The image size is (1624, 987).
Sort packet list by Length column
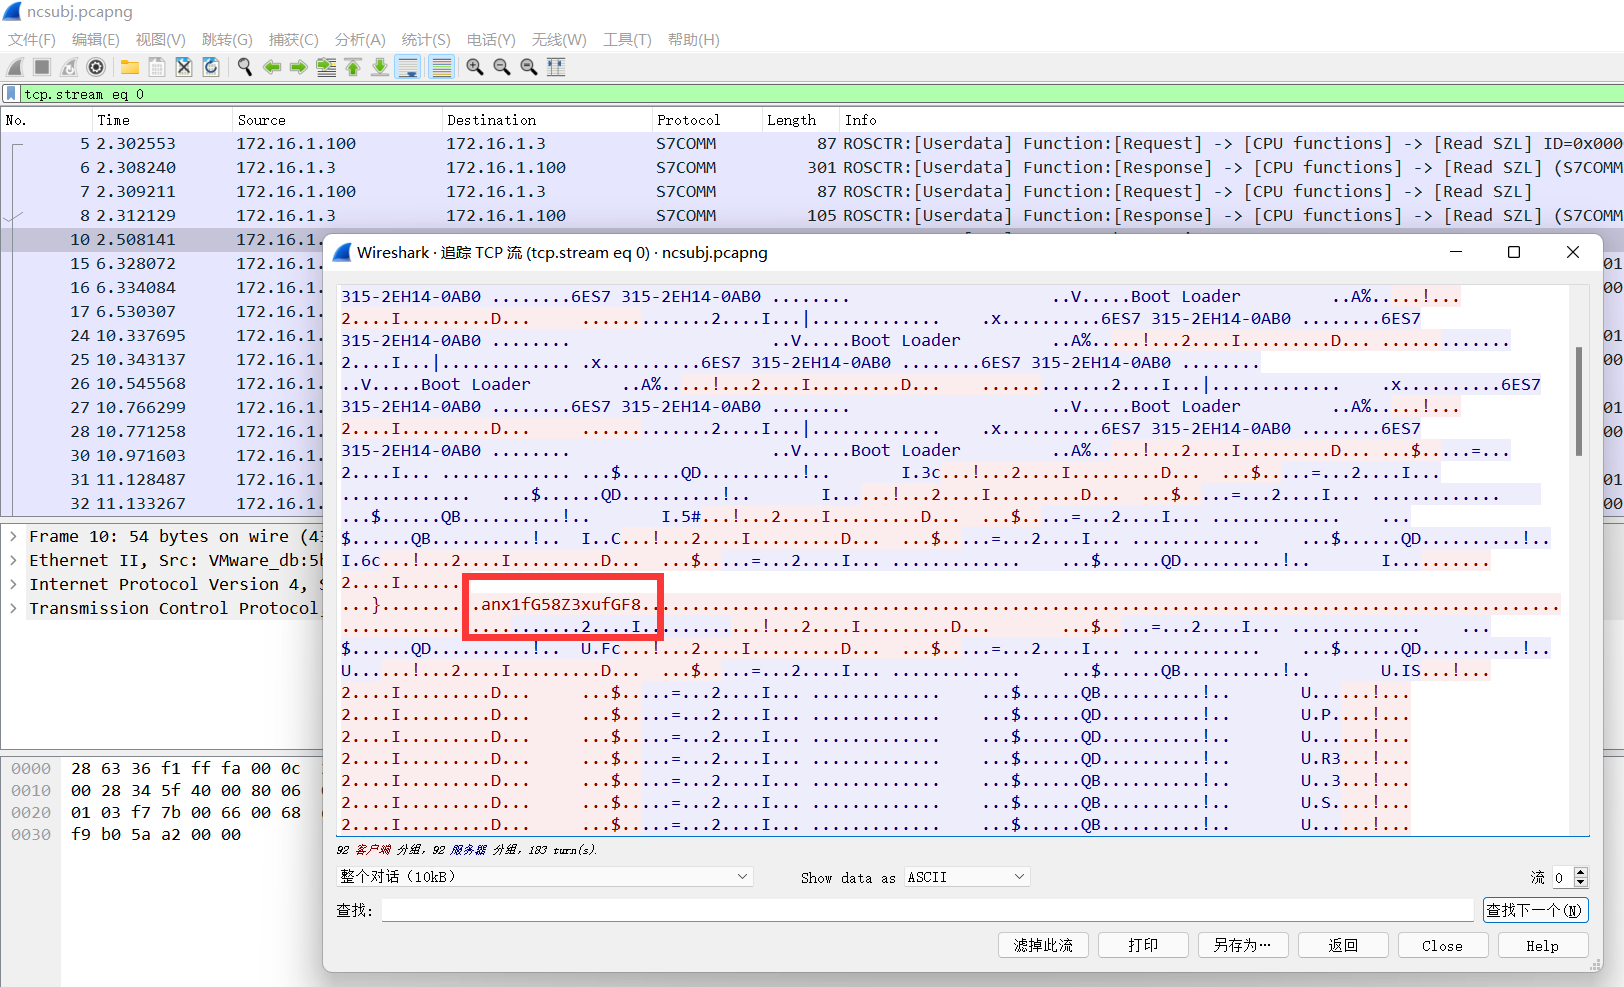click(x=800, y=120)
